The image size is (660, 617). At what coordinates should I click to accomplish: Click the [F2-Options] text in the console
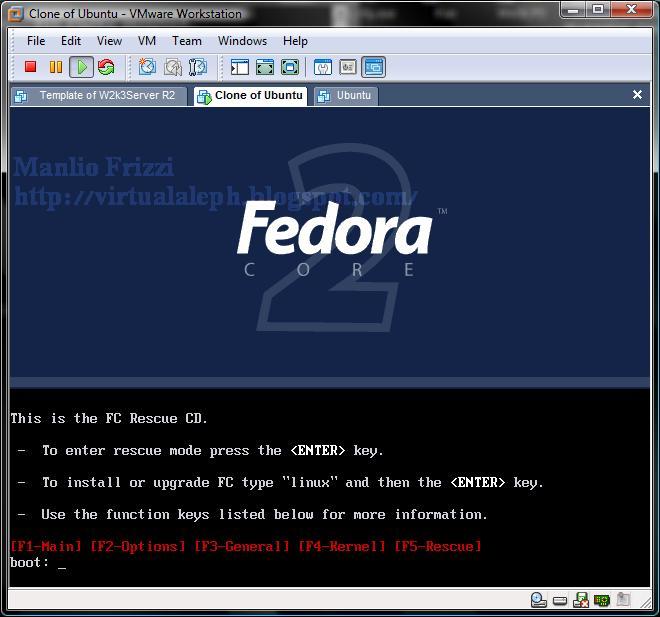point(138,546)
